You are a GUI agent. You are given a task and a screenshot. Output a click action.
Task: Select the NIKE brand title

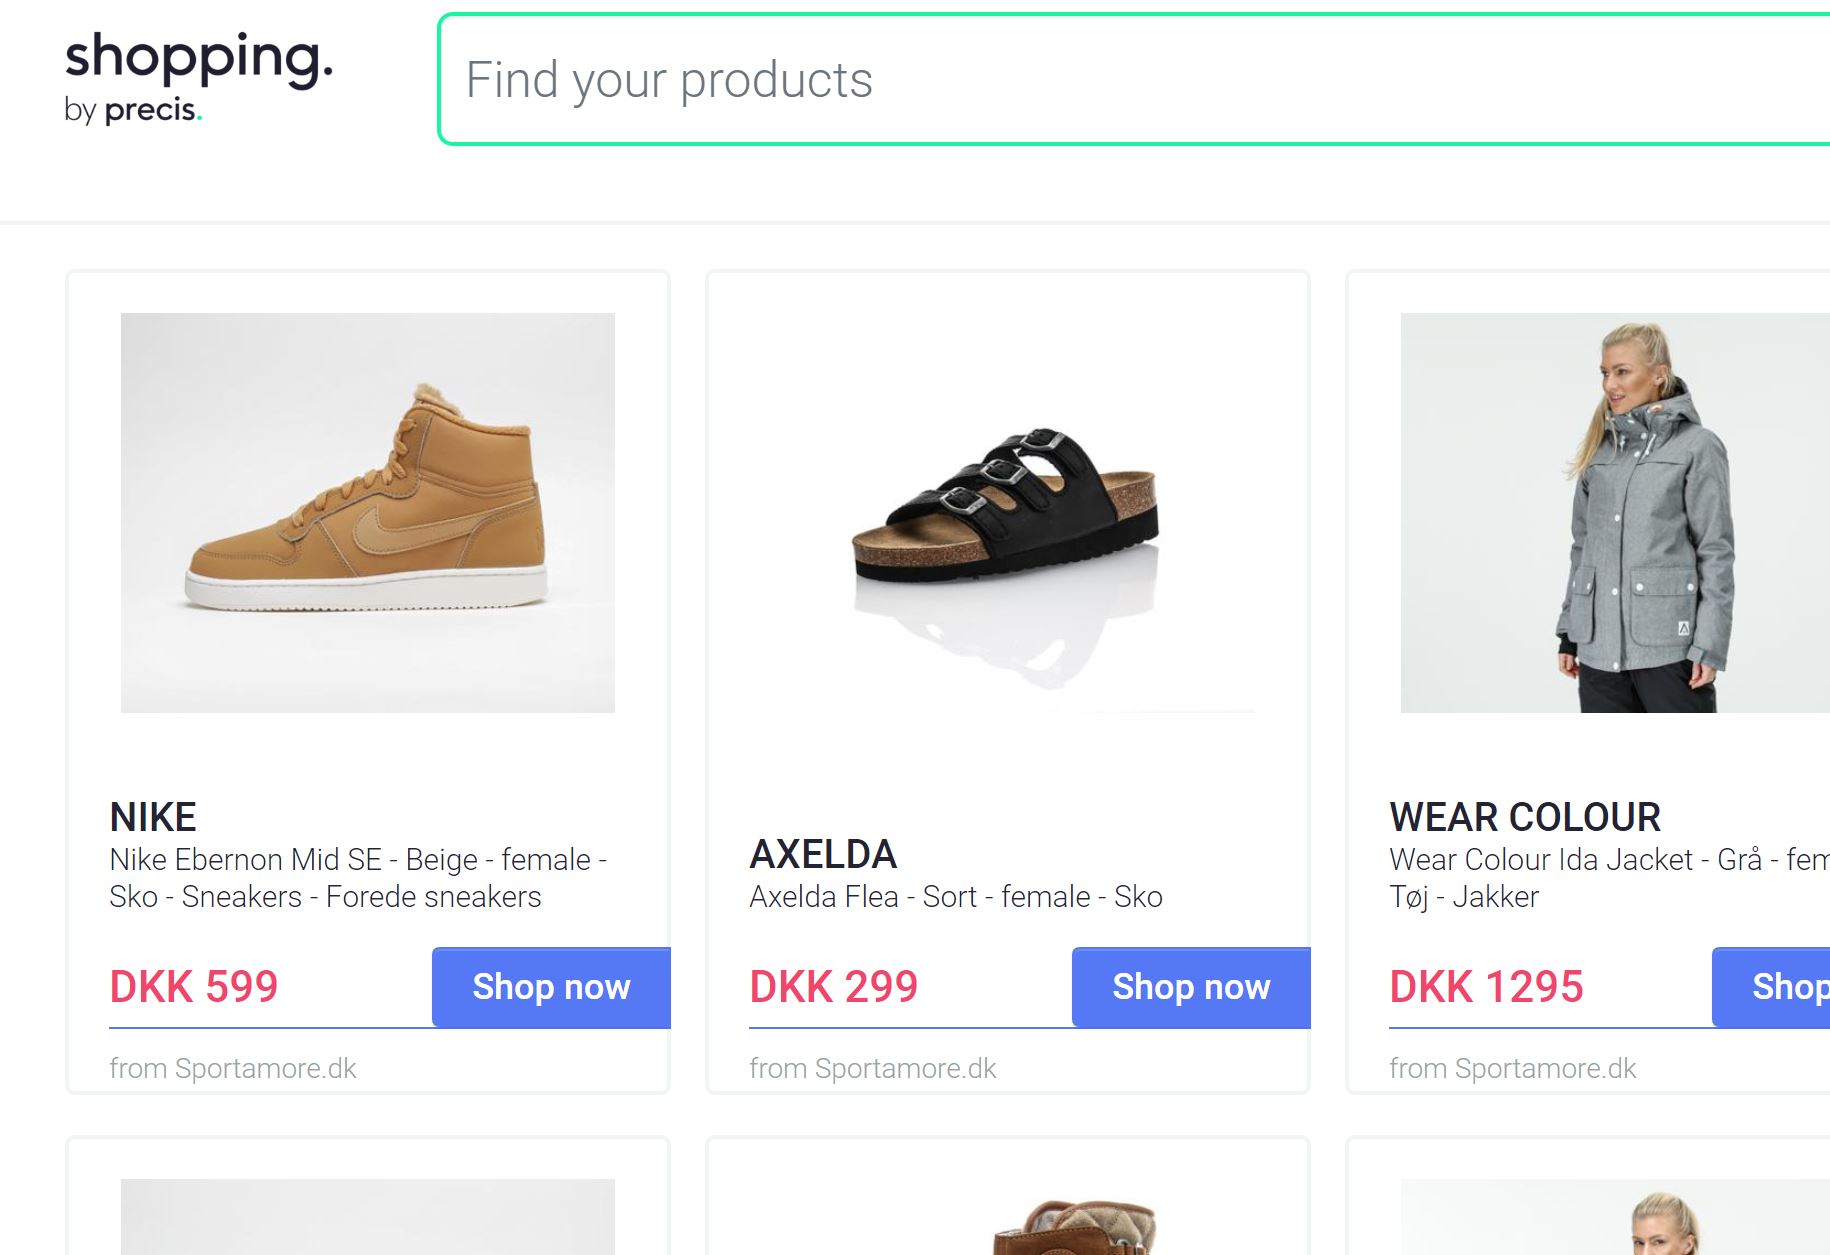point(152,816)
